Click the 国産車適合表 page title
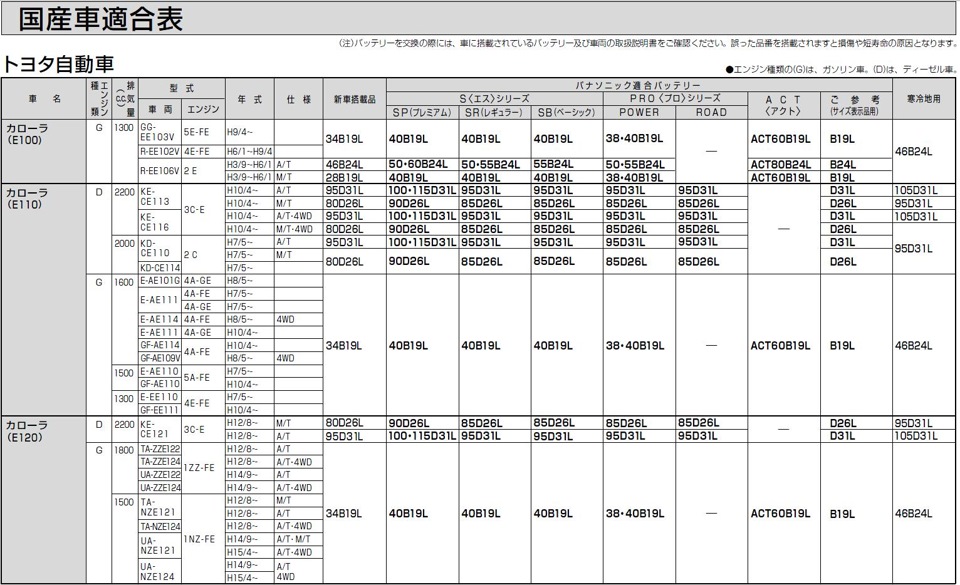 pyautogui.click(x=100, y=19)
